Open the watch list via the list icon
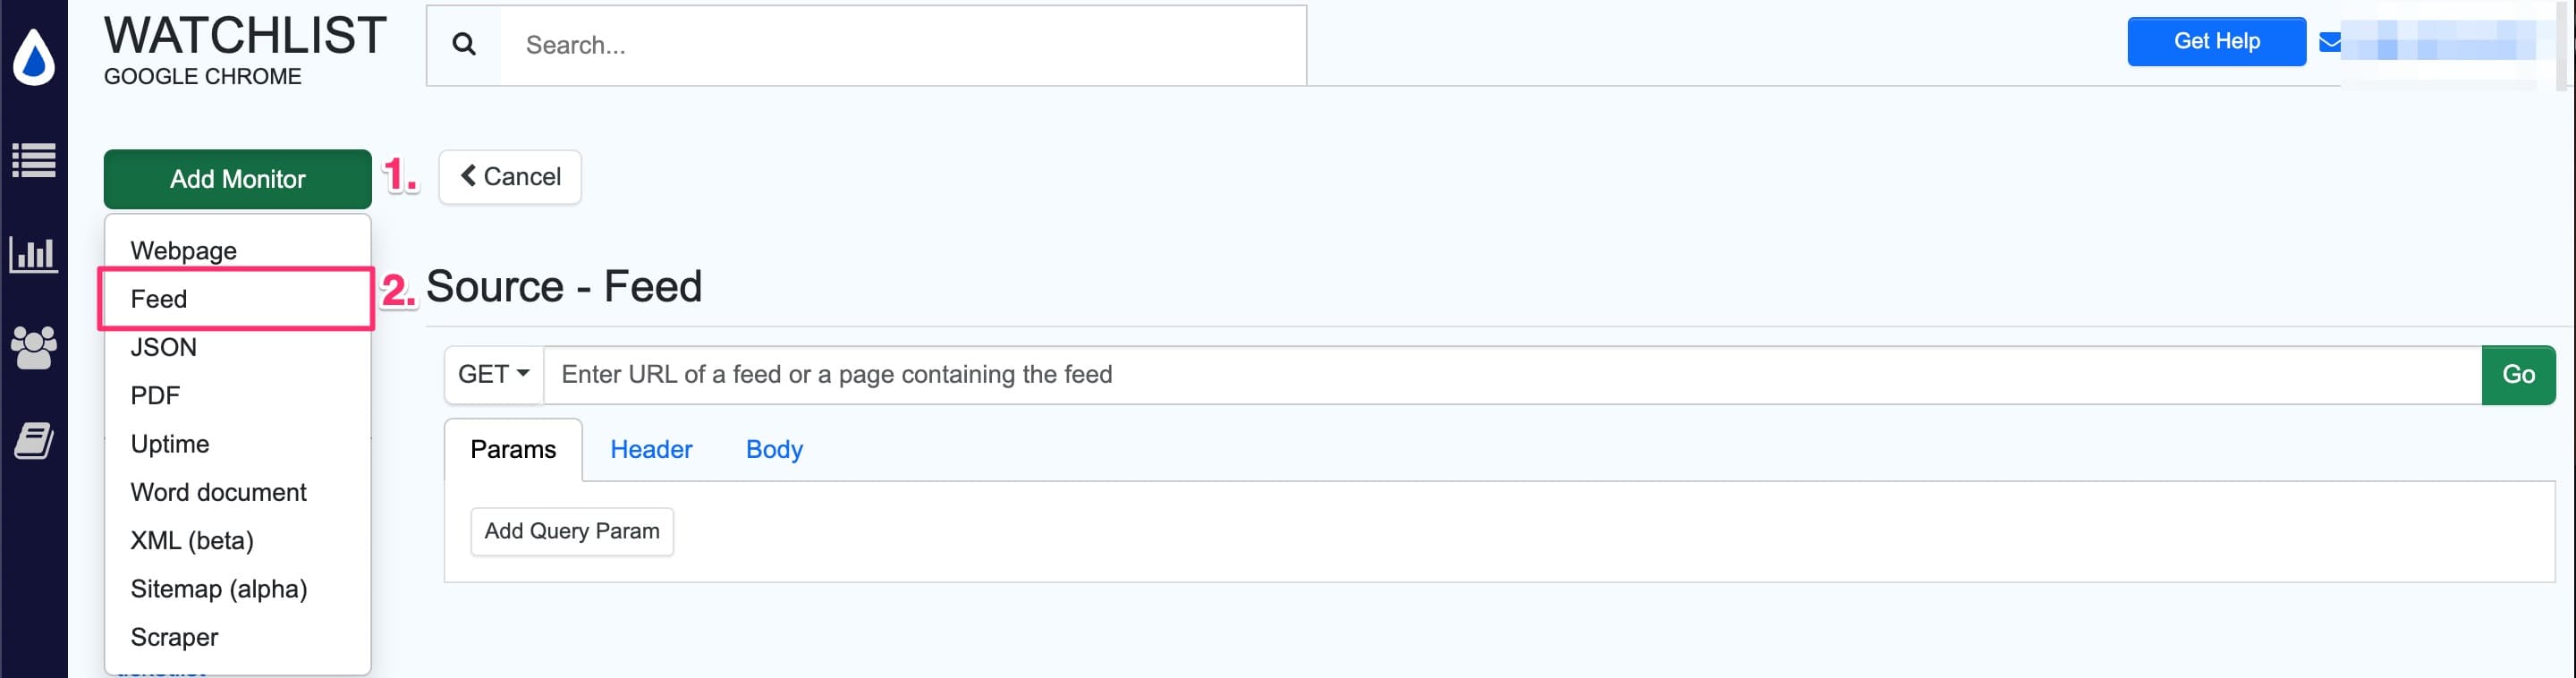Image resolution: width=2576 pixels, height=678 pixels. [33, 160]
